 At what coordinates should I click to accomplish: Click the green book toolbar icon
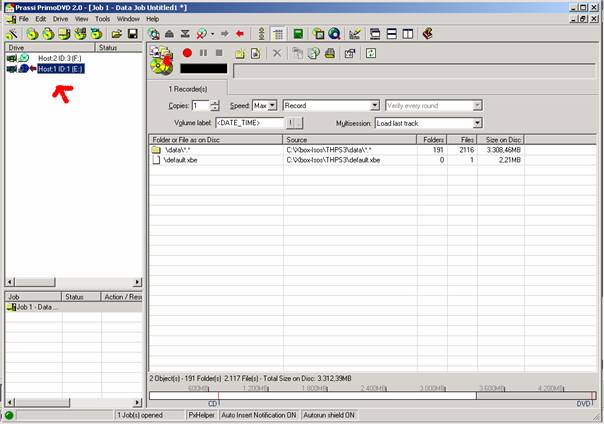[298, 33]
